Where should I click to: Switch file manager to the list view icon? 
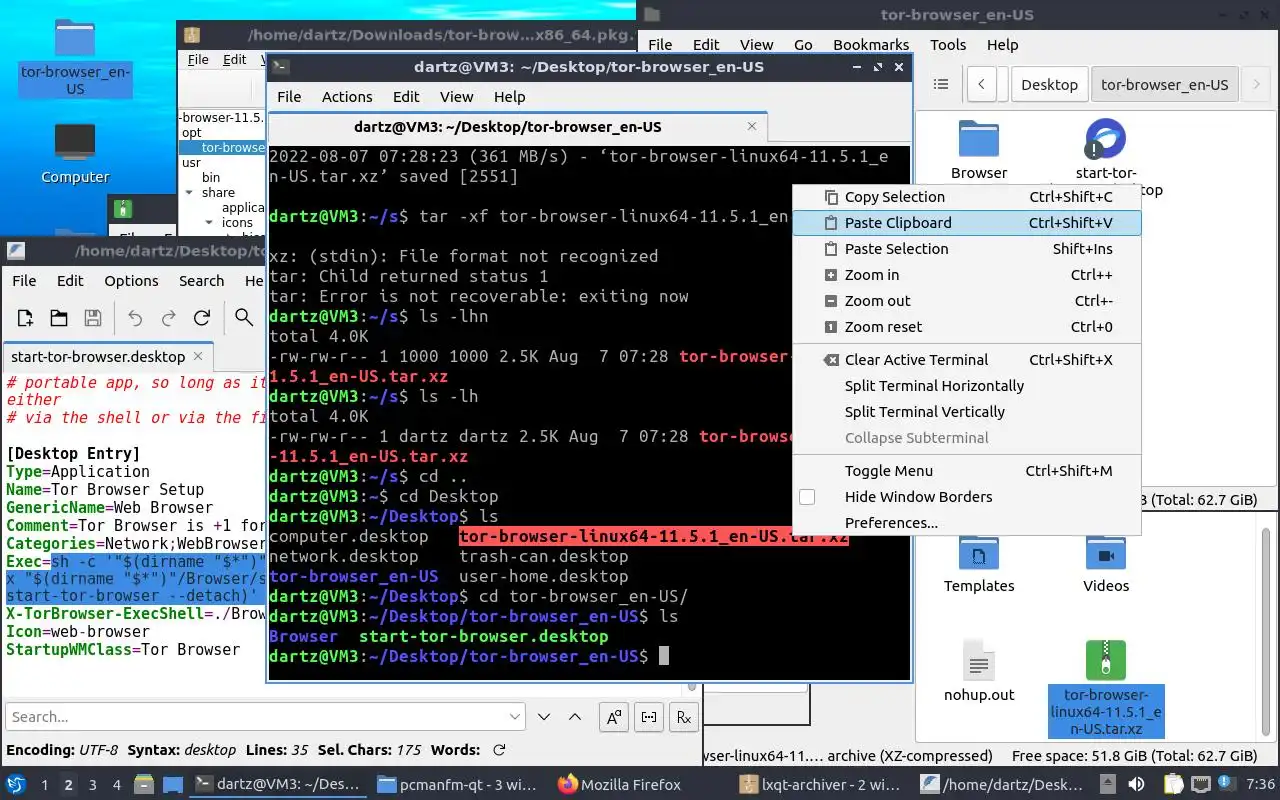tap(940, 85)
